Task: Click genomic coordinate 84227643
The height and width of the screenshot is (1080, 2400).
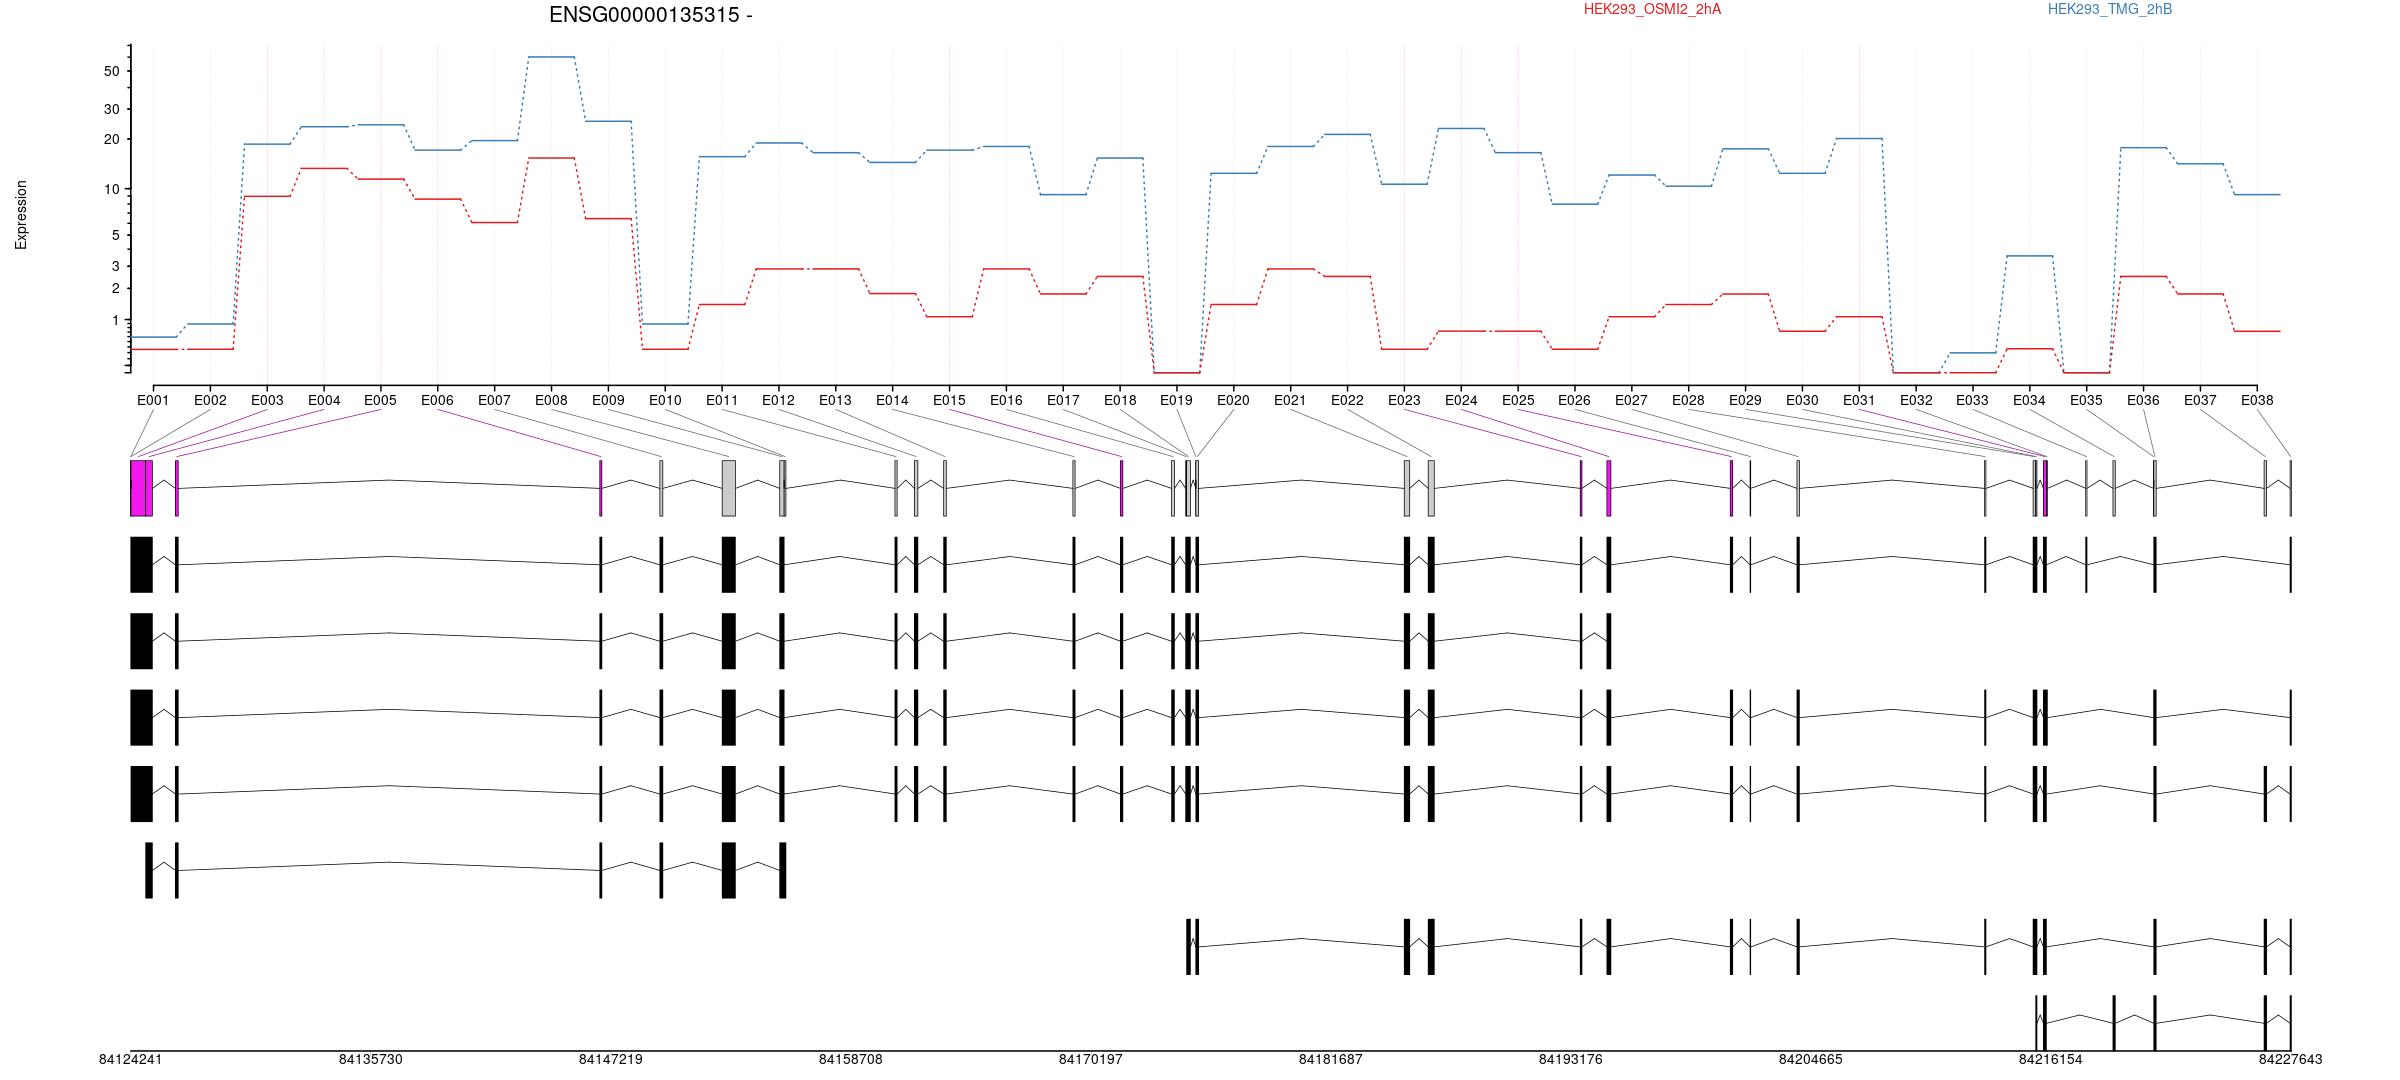Action: coord(2291,1059)
